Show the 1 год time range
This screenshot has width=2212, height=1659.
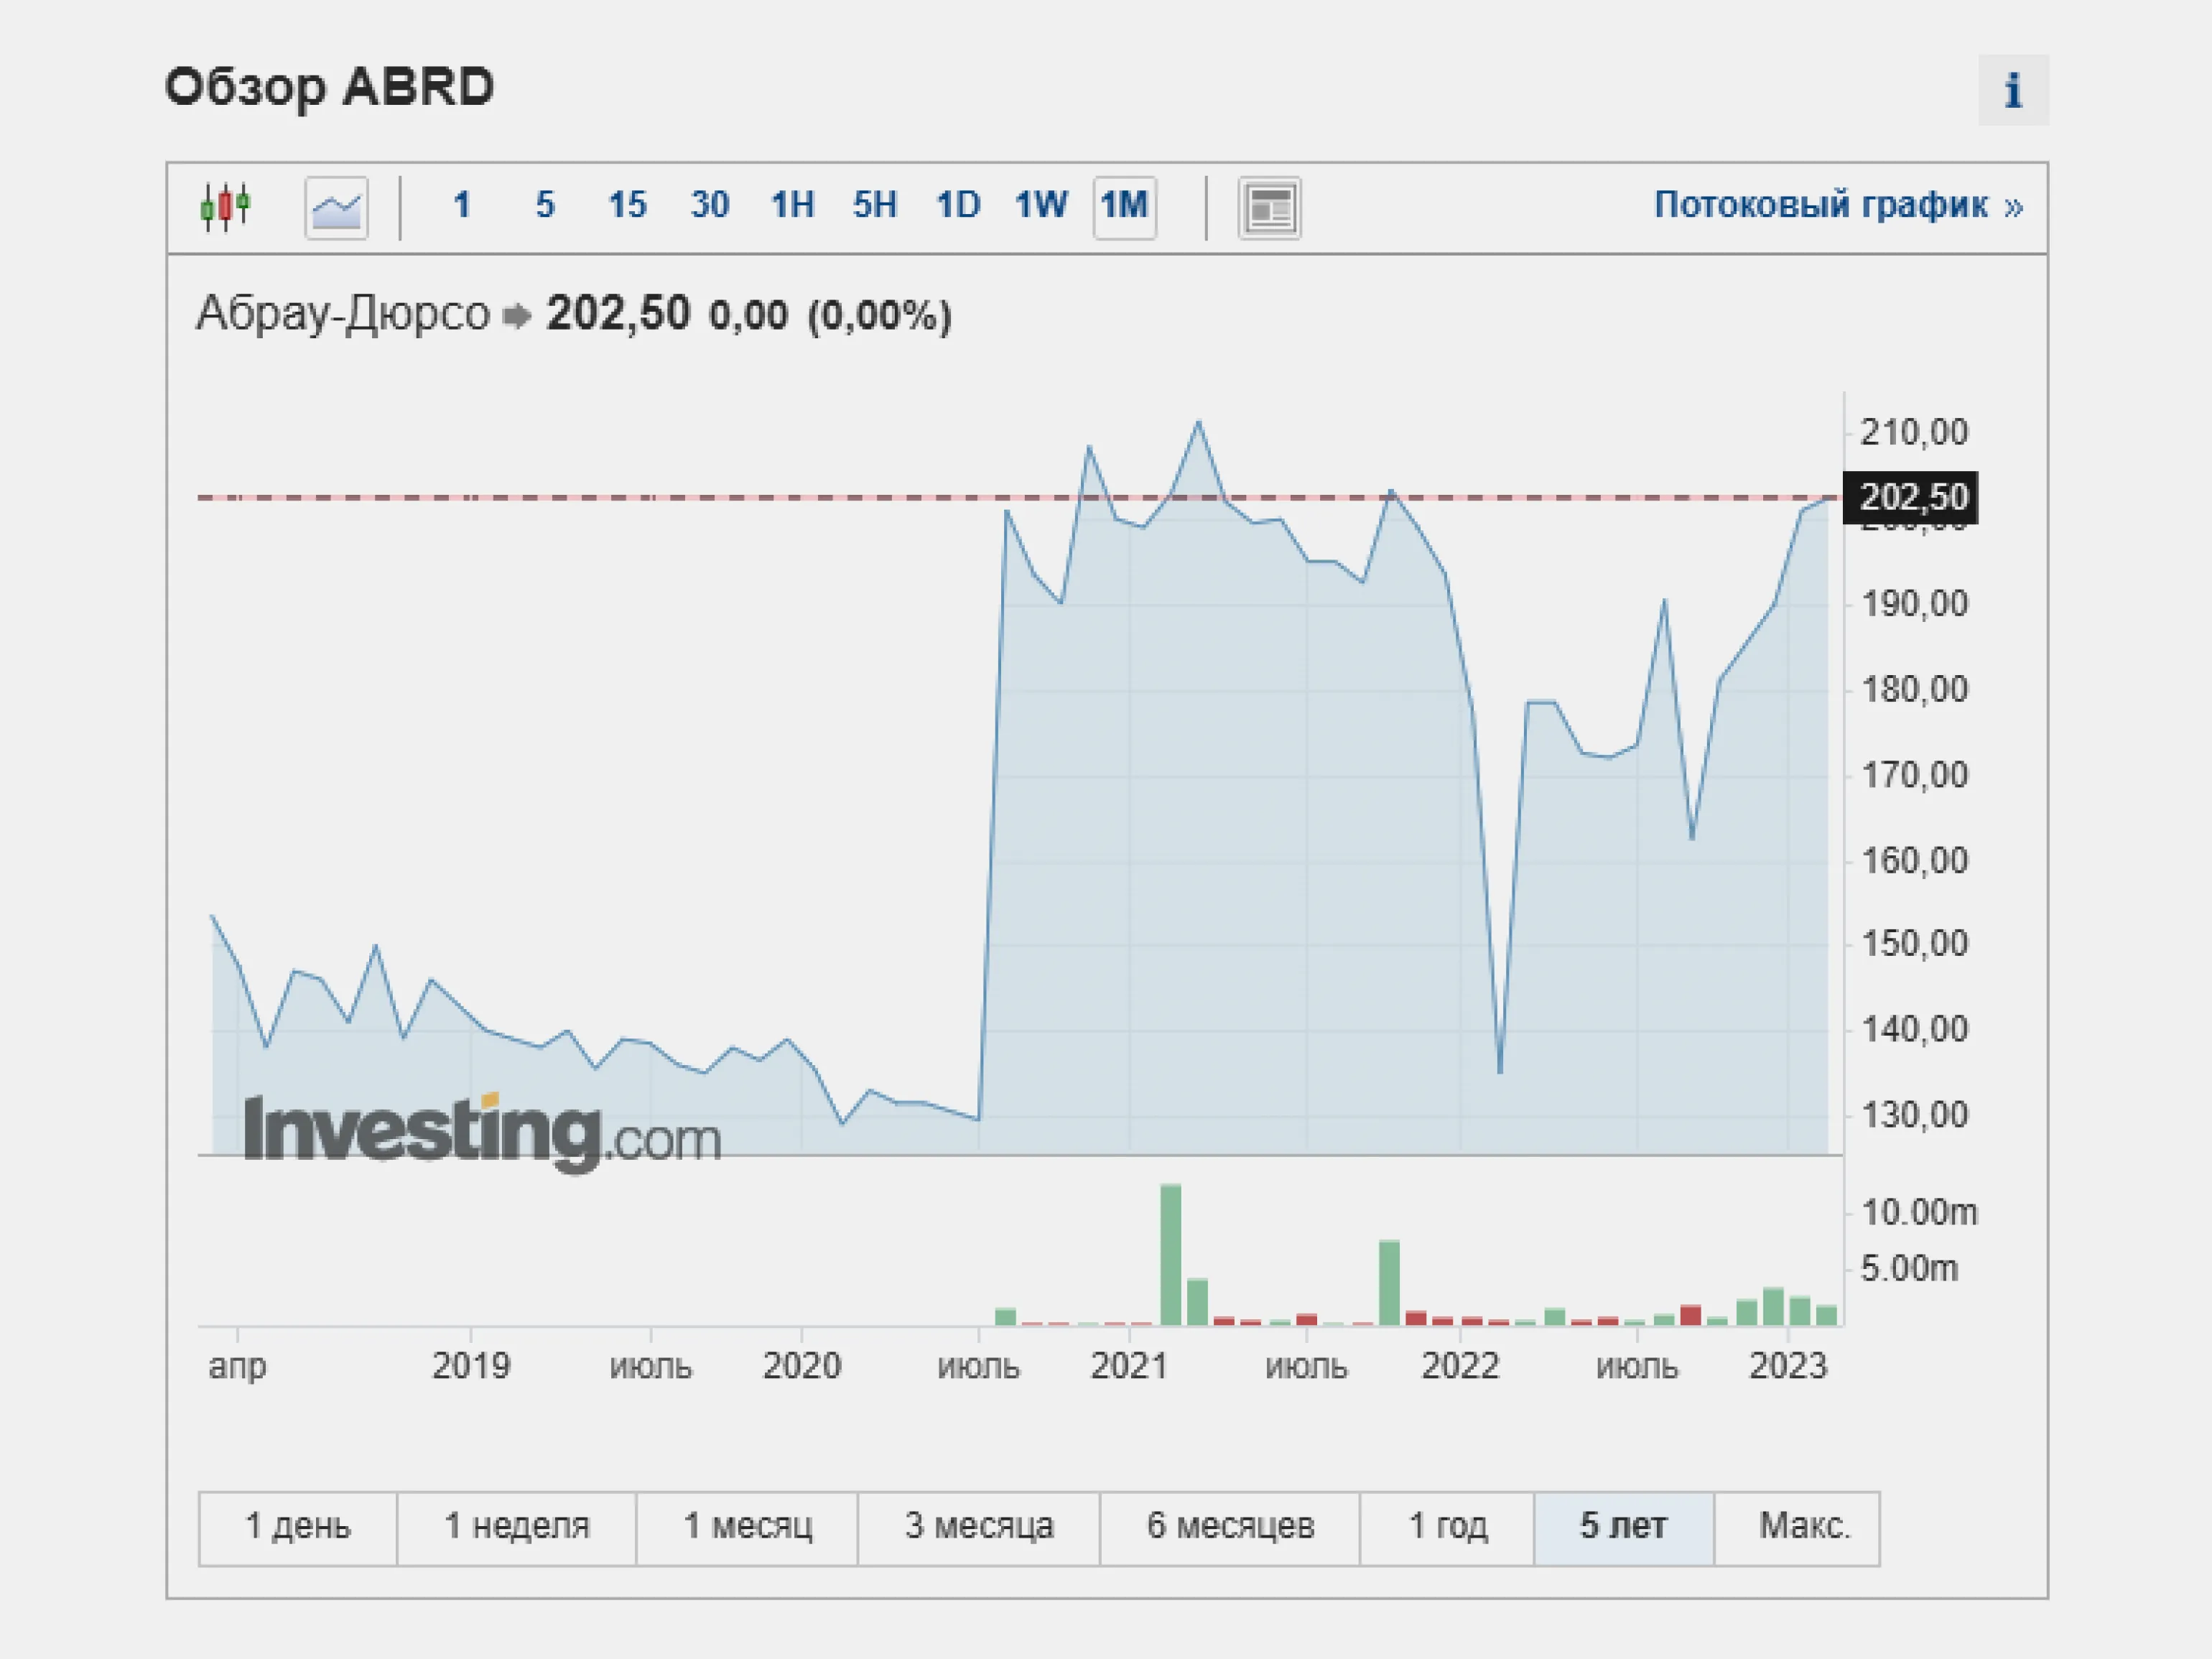pyautogui.click(x=1446, y=1527)
